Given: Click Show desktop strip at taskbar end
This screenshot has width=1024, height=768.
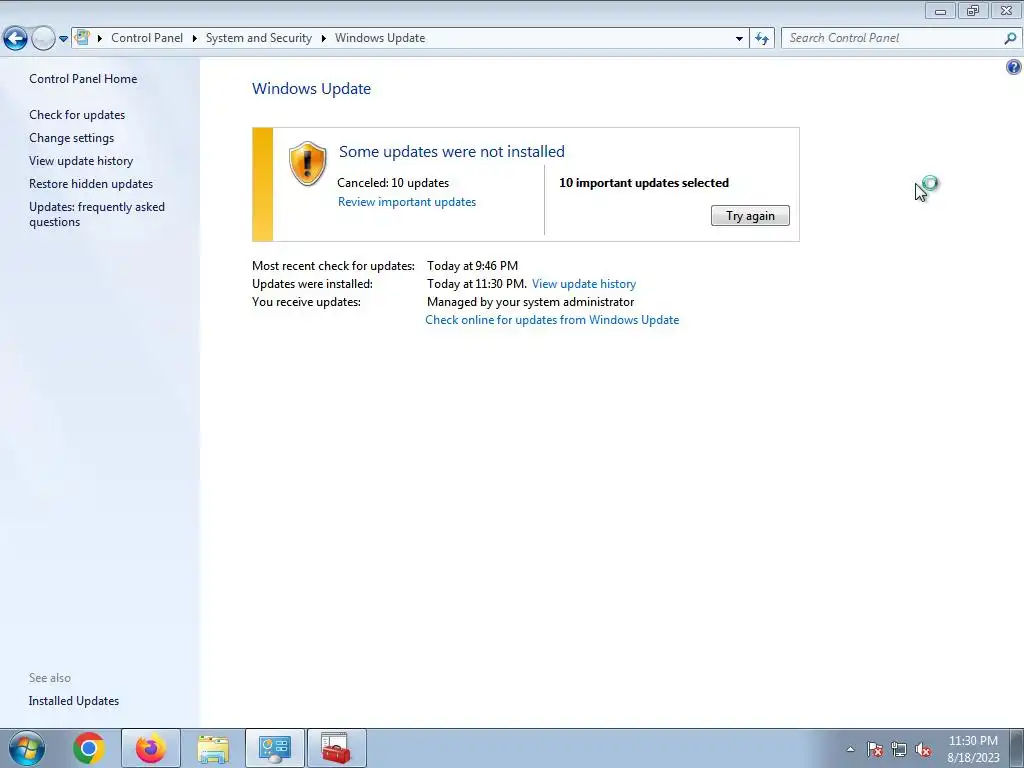Looking at the screenshot, I should (1016, 748).
